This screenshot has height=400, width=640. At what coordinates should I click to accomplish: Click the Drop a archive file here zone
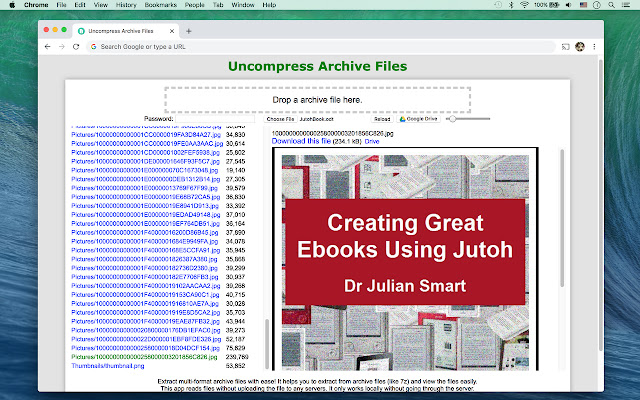tap(318, 100)
